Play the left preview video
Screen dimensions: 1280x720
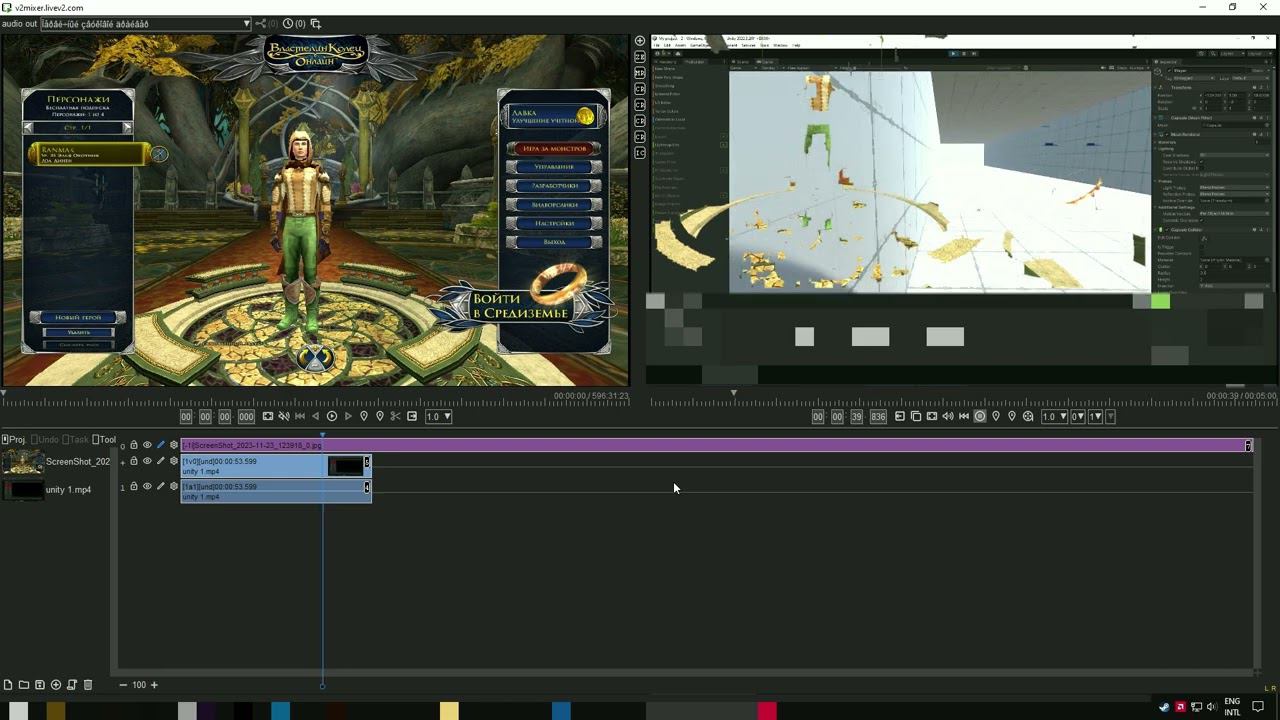click(332, 416)
